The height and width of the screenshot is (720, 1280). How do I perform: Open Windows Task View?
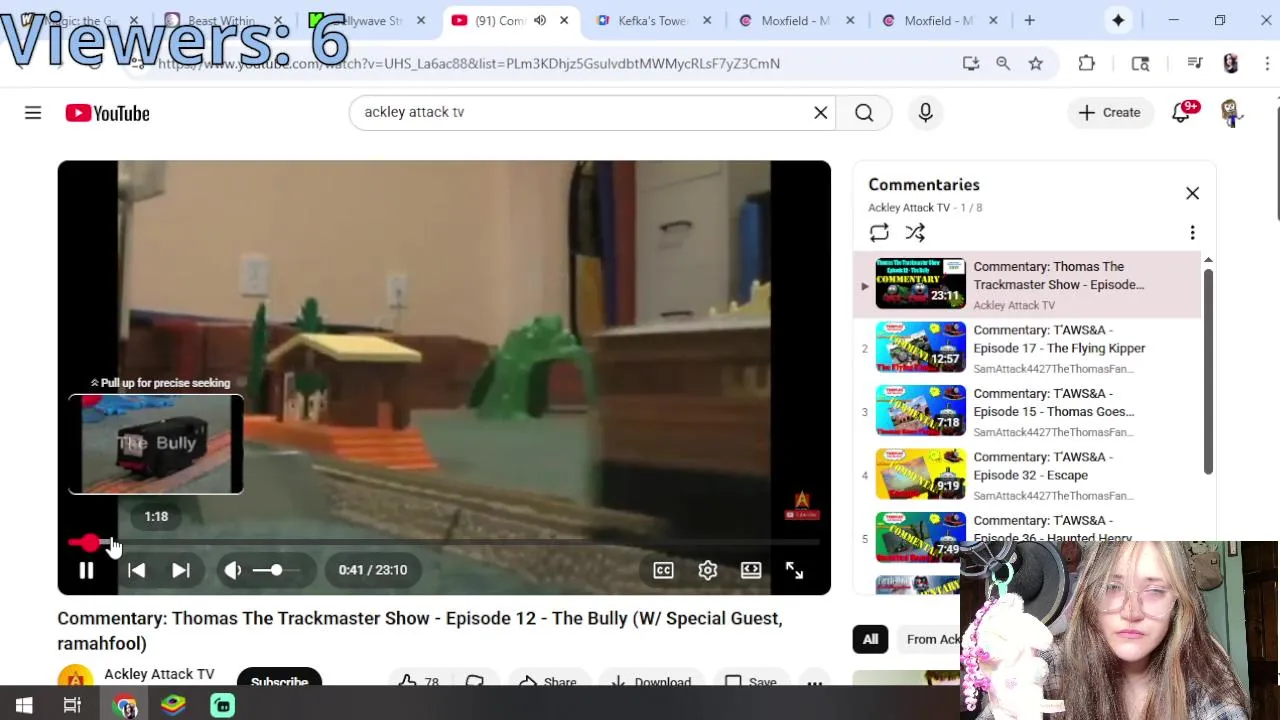click(x=72, y=706)
